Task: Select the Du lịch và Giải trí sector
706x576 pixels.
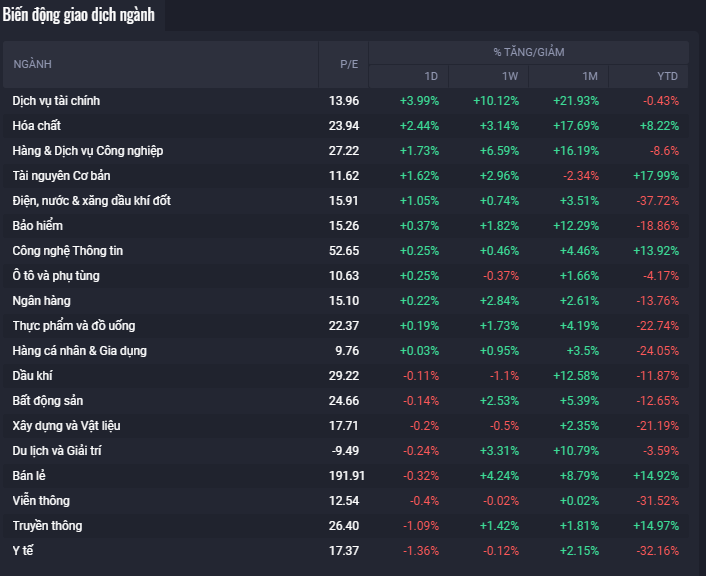Action: (x=57, y=451)
